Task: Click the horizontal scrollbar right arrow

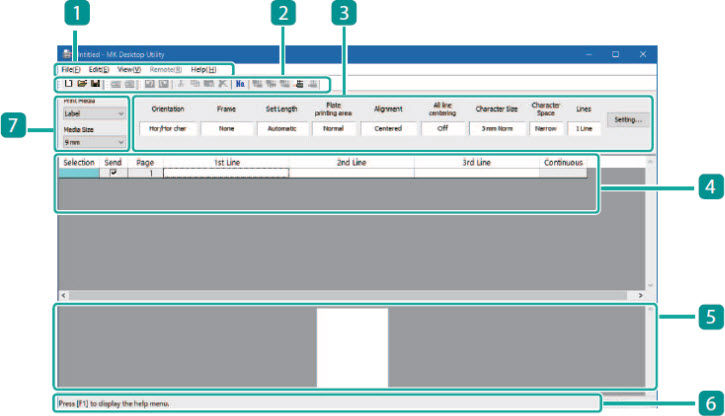Action: (640, 296)
